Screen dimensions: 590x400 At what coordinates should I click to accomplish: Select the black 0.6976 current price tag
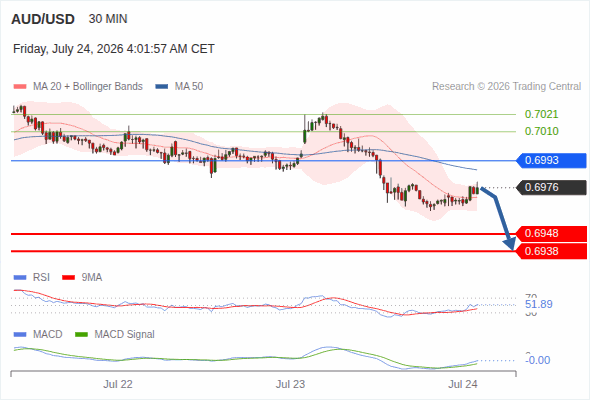[x=551, y=187]
